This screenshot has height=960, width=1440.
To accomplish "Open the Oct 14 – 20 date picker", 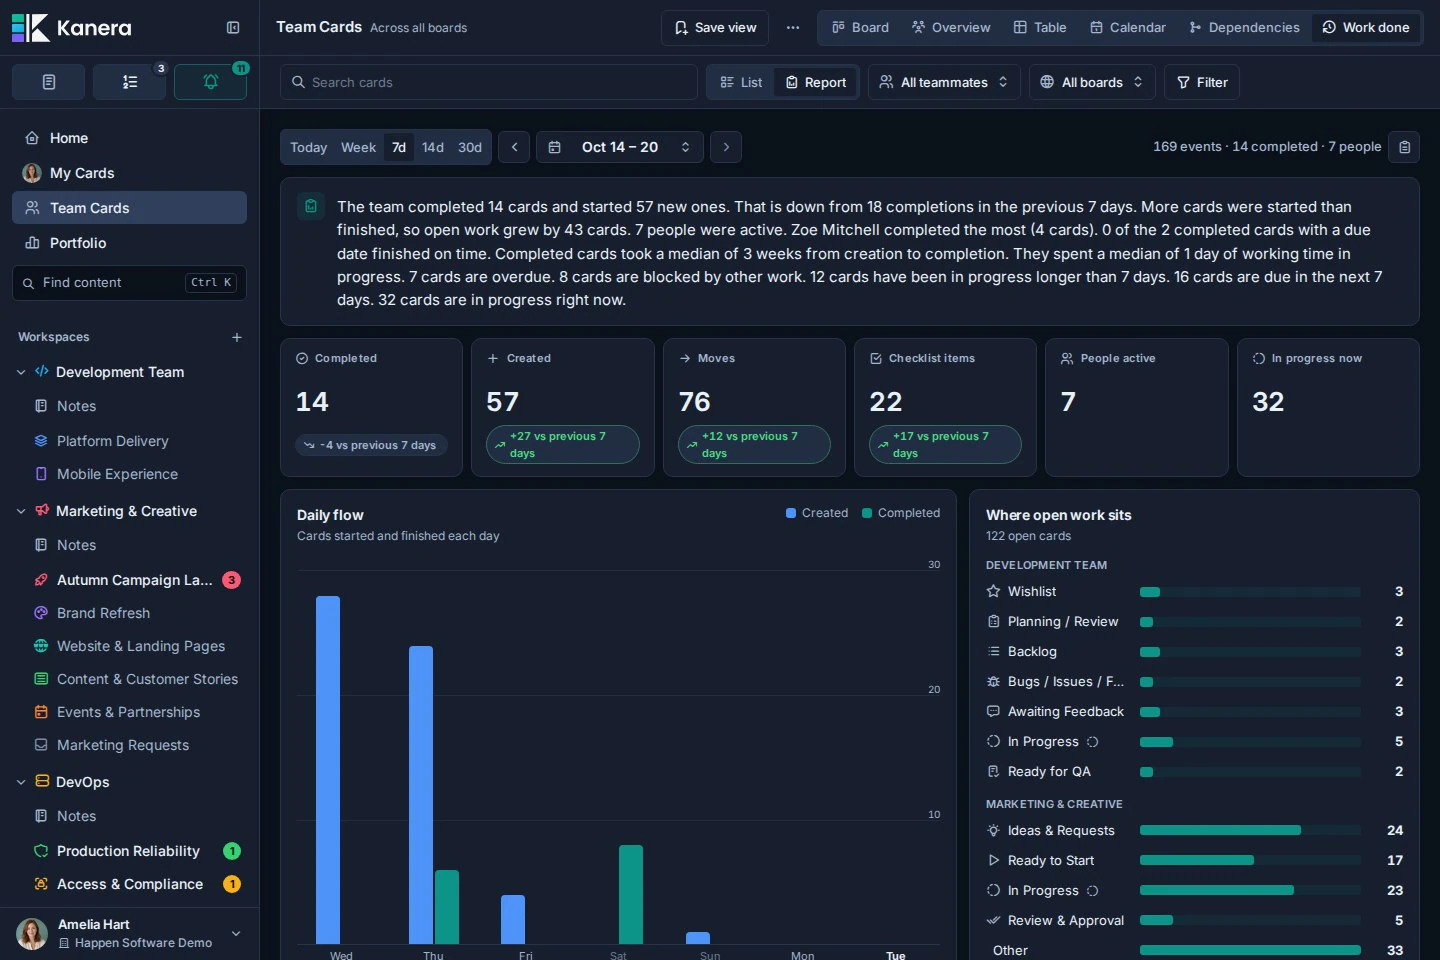I will 620,147.
